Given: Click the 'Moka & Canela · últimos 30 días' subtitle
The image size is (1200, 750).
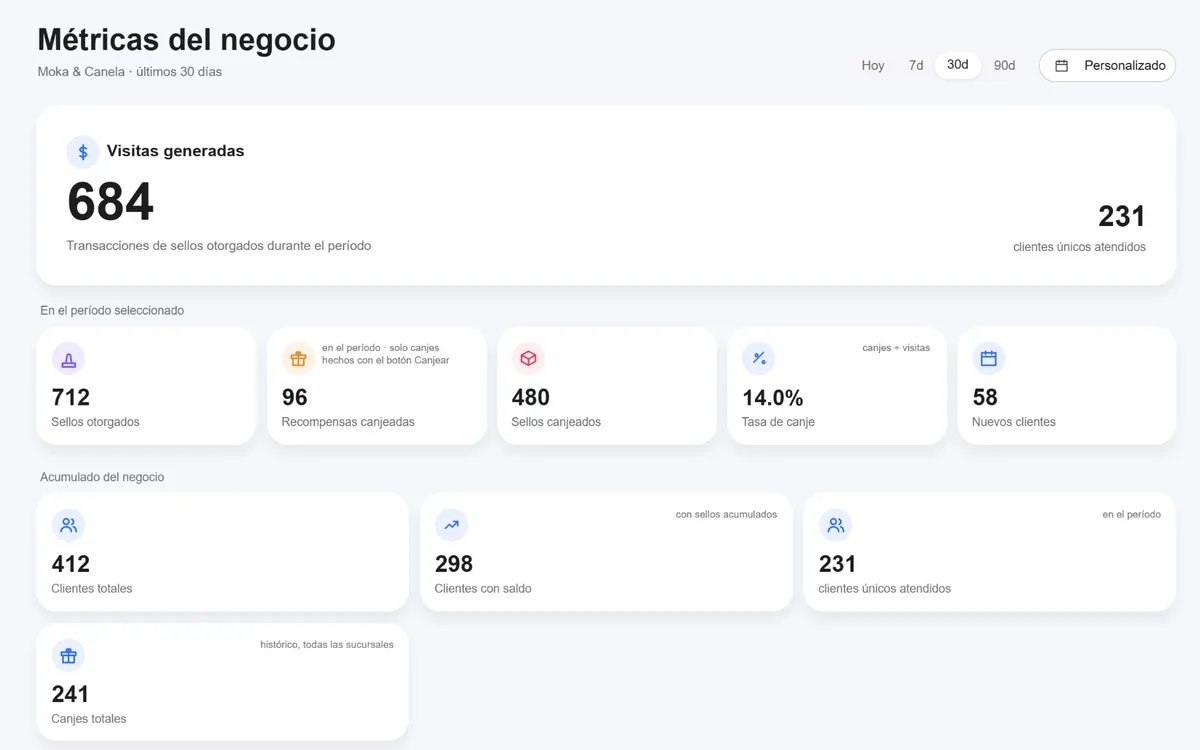Looking at the screenshot, I should 130,72.
